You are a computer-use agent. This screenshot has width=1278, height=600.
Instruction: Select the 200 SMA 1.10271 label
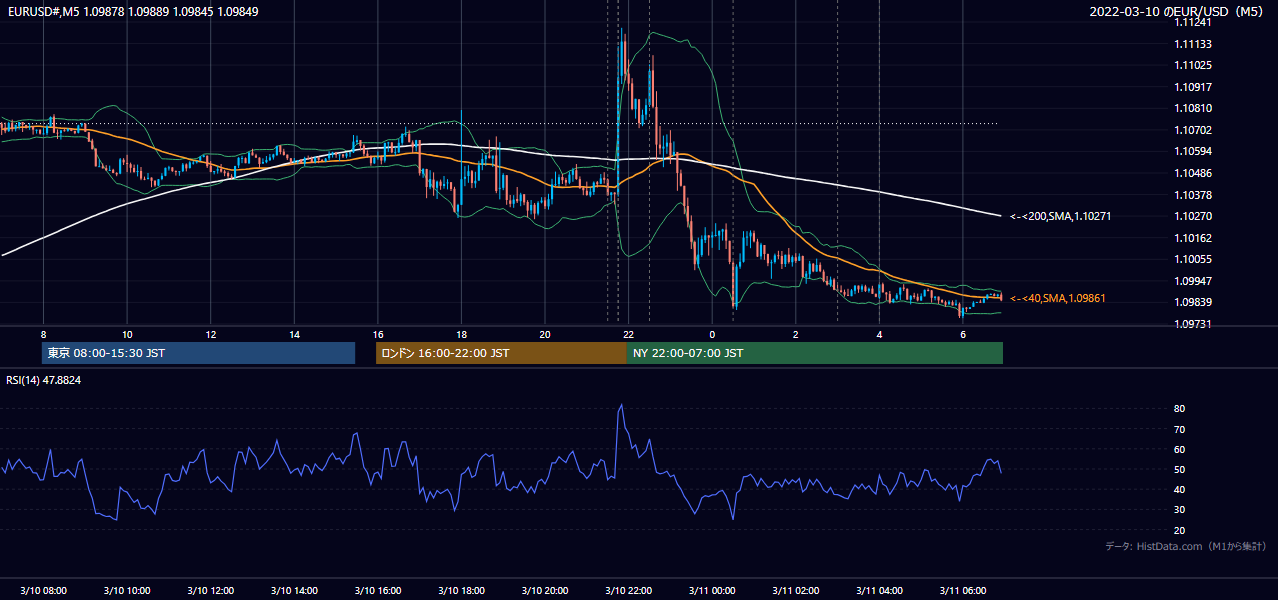[1061, 216]
